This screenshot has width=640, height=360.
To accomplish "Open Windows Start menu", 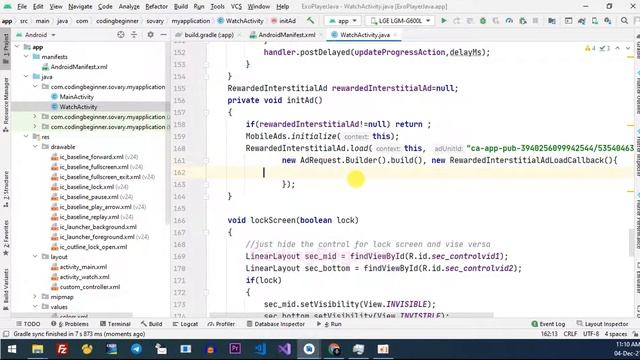I will click(x=12, y=349).
